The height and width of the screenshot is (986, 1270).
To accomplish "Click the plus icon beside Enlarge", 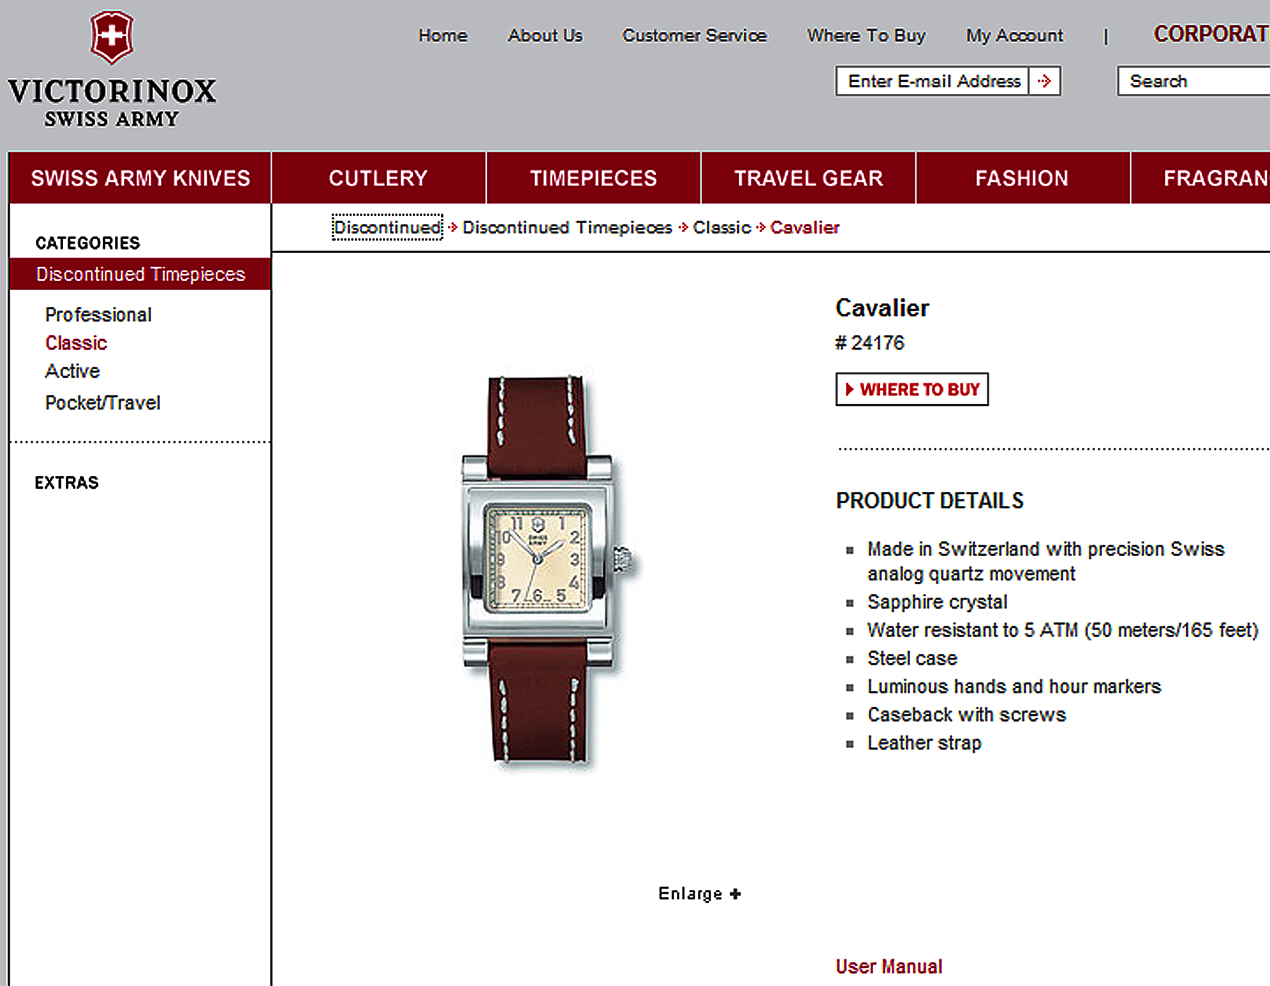I will point(735,894).
